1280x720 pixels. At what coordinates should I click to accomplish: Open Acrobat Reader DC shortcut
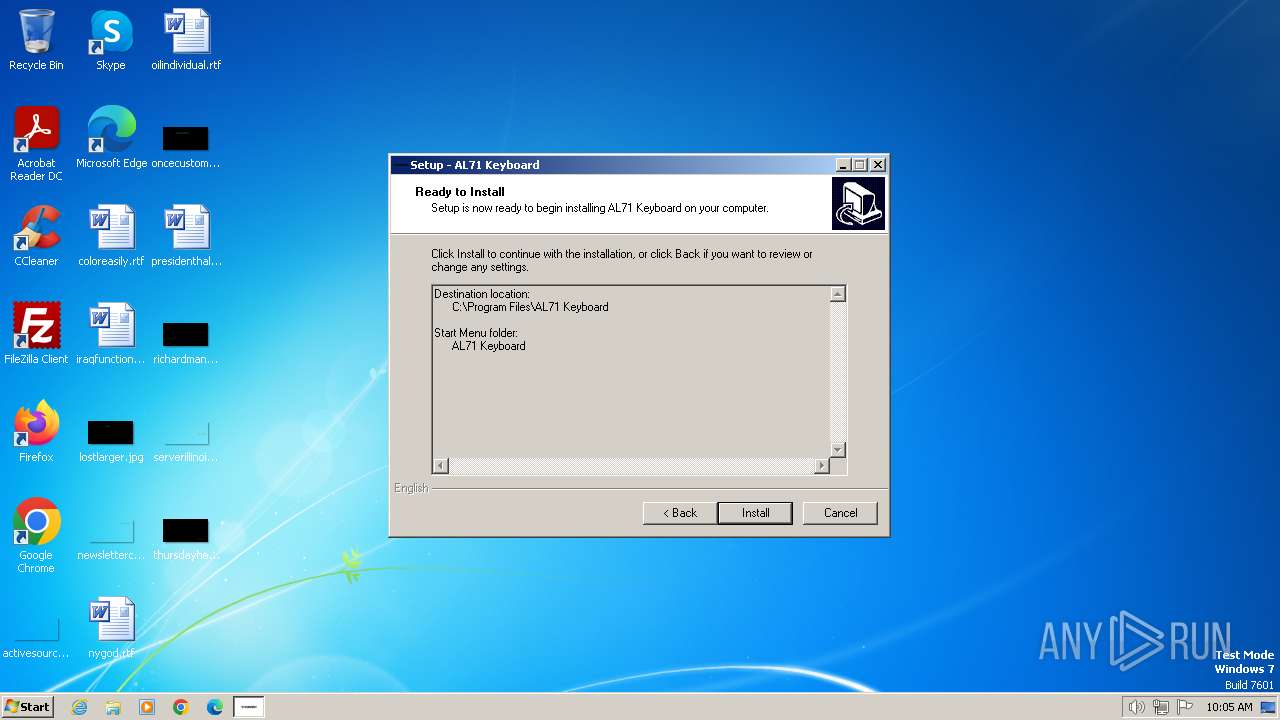tap(36, 144)
